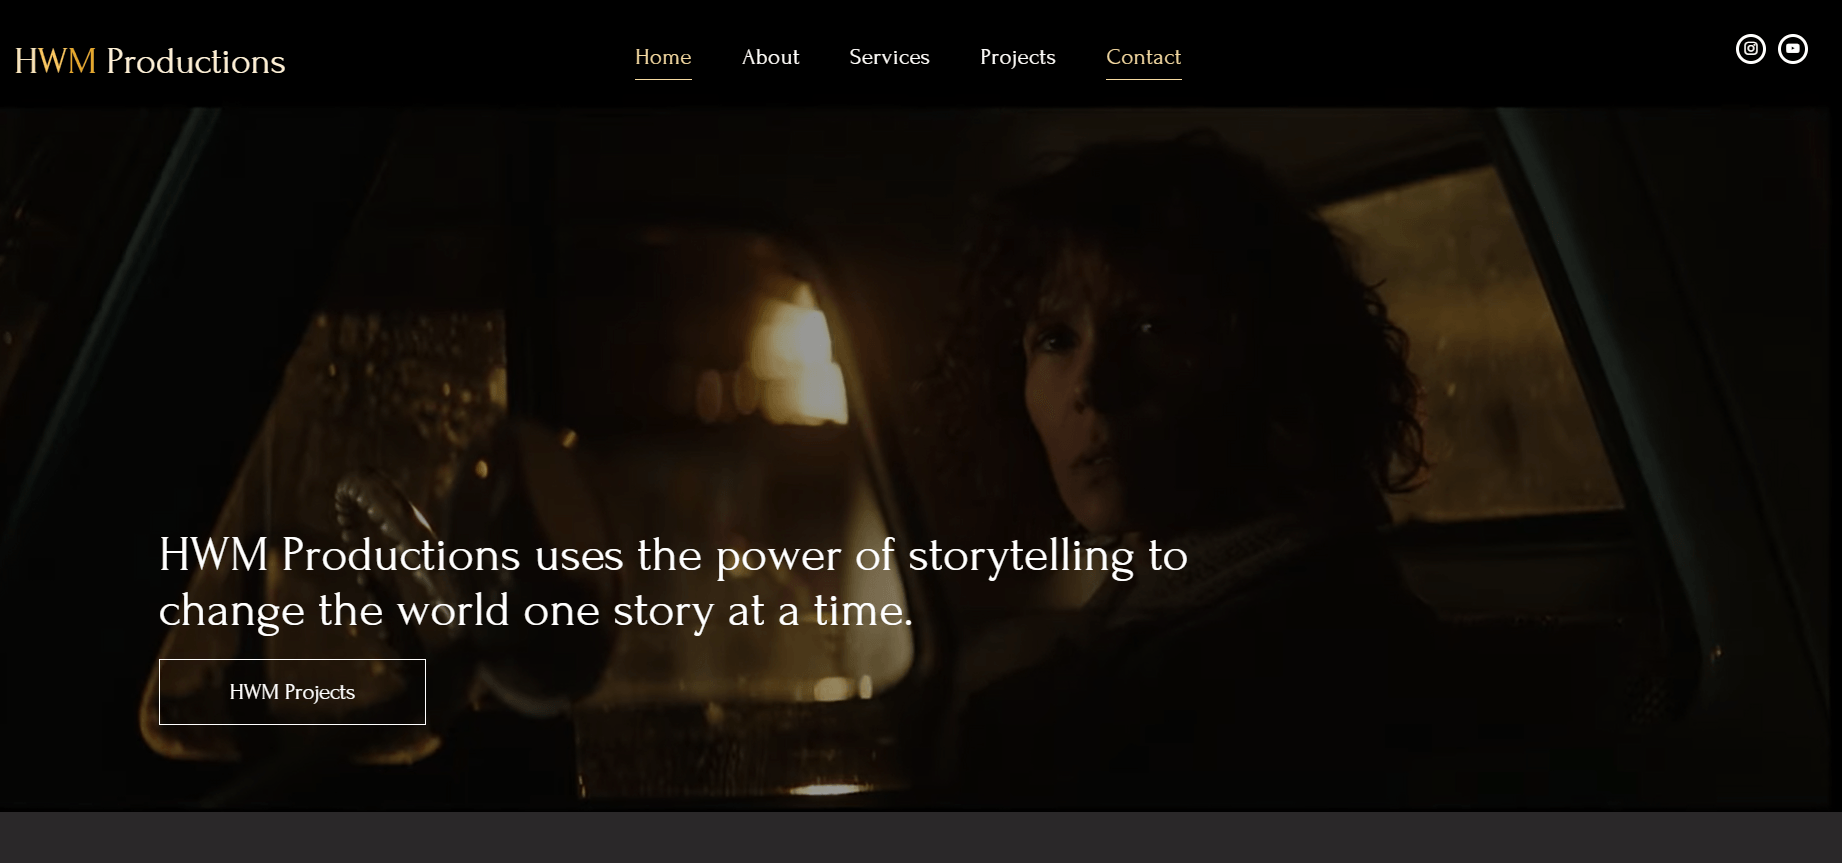The height and width of the screenshot is (863, 1842).
Task: Click the bright glowing light in the video
Action: [x=805, y=350]
